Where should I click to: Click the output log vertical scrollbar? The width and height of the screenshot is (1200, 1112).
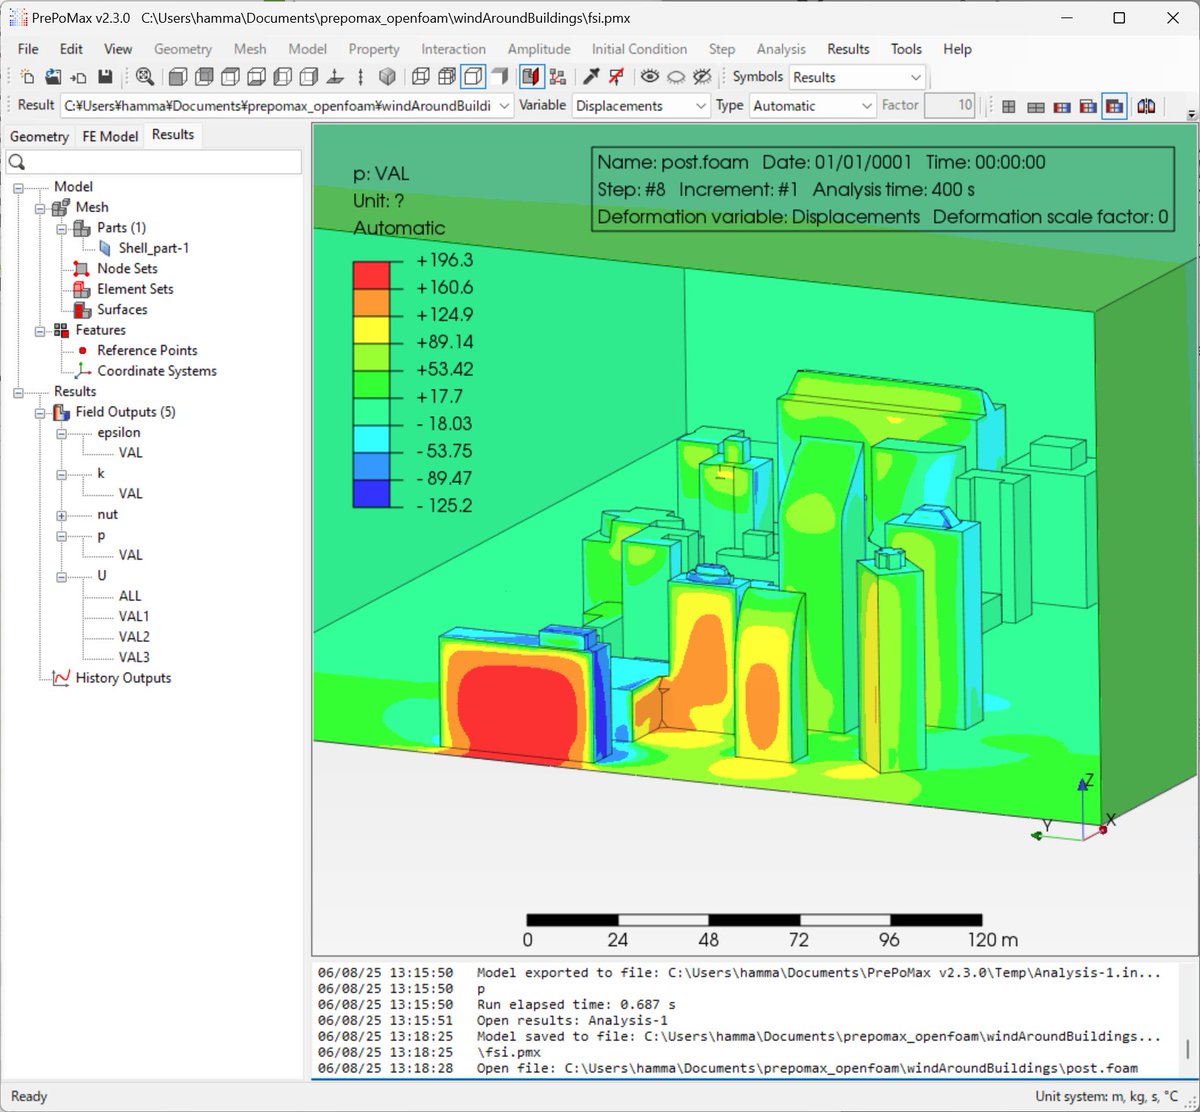(x=1188, y=1020)
